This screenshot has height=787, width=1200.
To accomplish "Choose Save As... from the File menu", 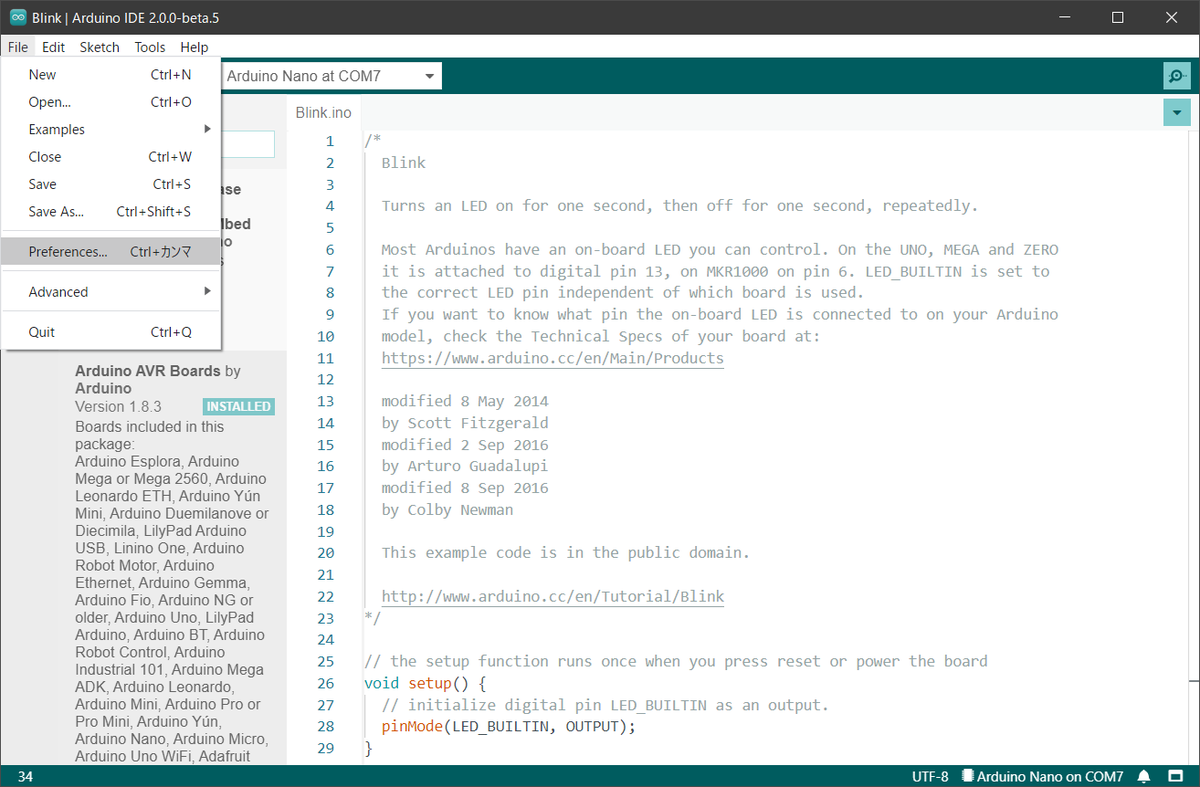I will [110, 212].
